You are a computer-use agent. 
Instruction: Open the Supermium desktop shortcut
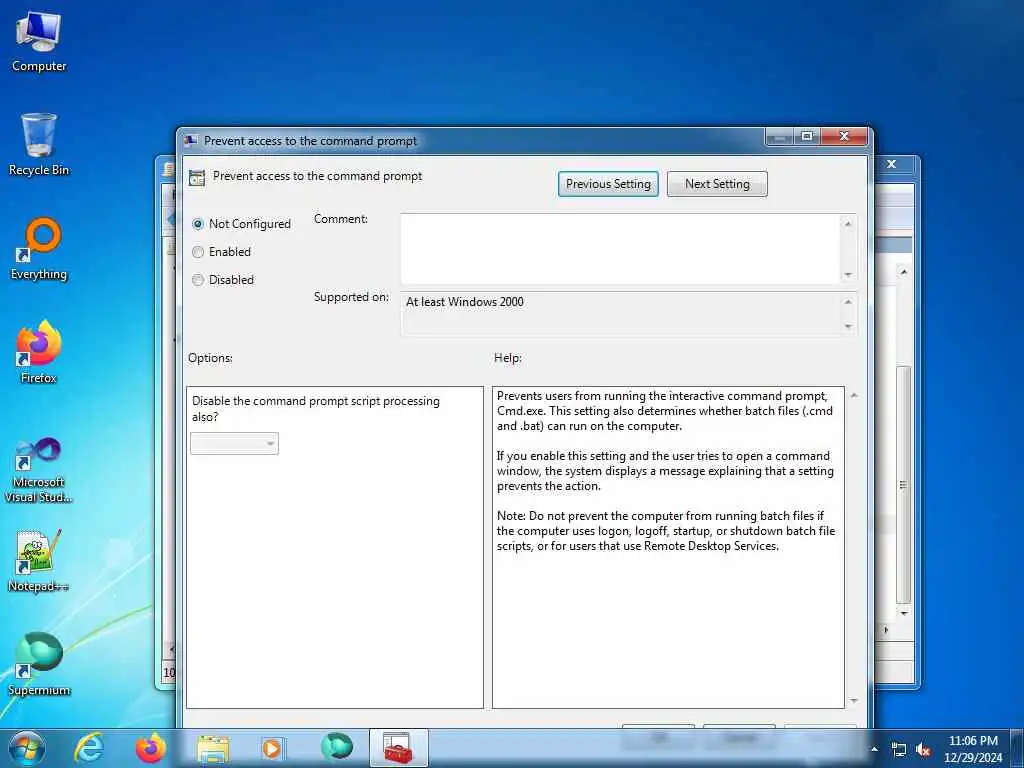click(x=39, y=665)
